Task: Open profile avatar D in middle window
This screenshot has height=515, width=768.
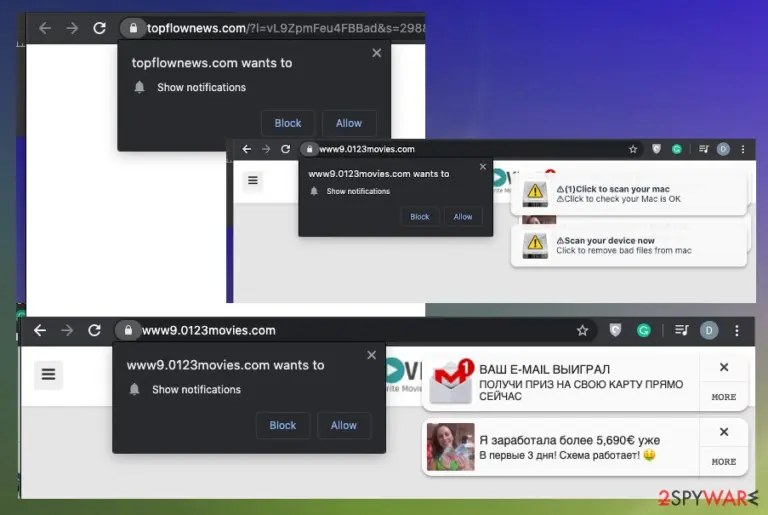Action: point(723,149)
